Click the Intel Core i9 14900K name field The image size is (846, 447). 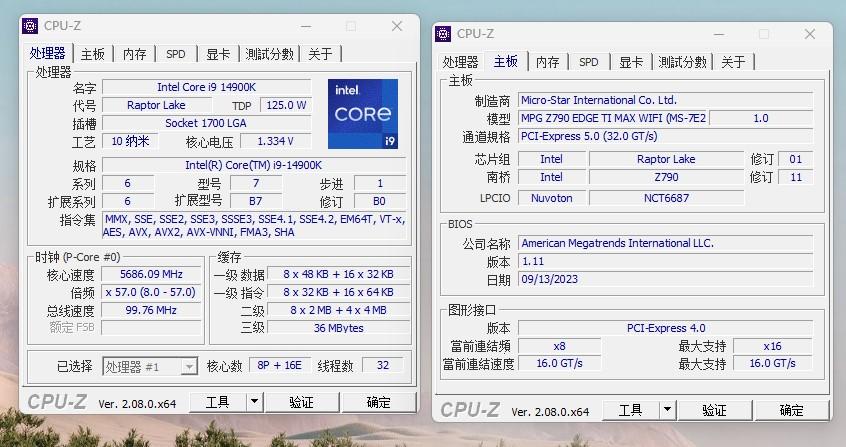click(x=207, y=87)
